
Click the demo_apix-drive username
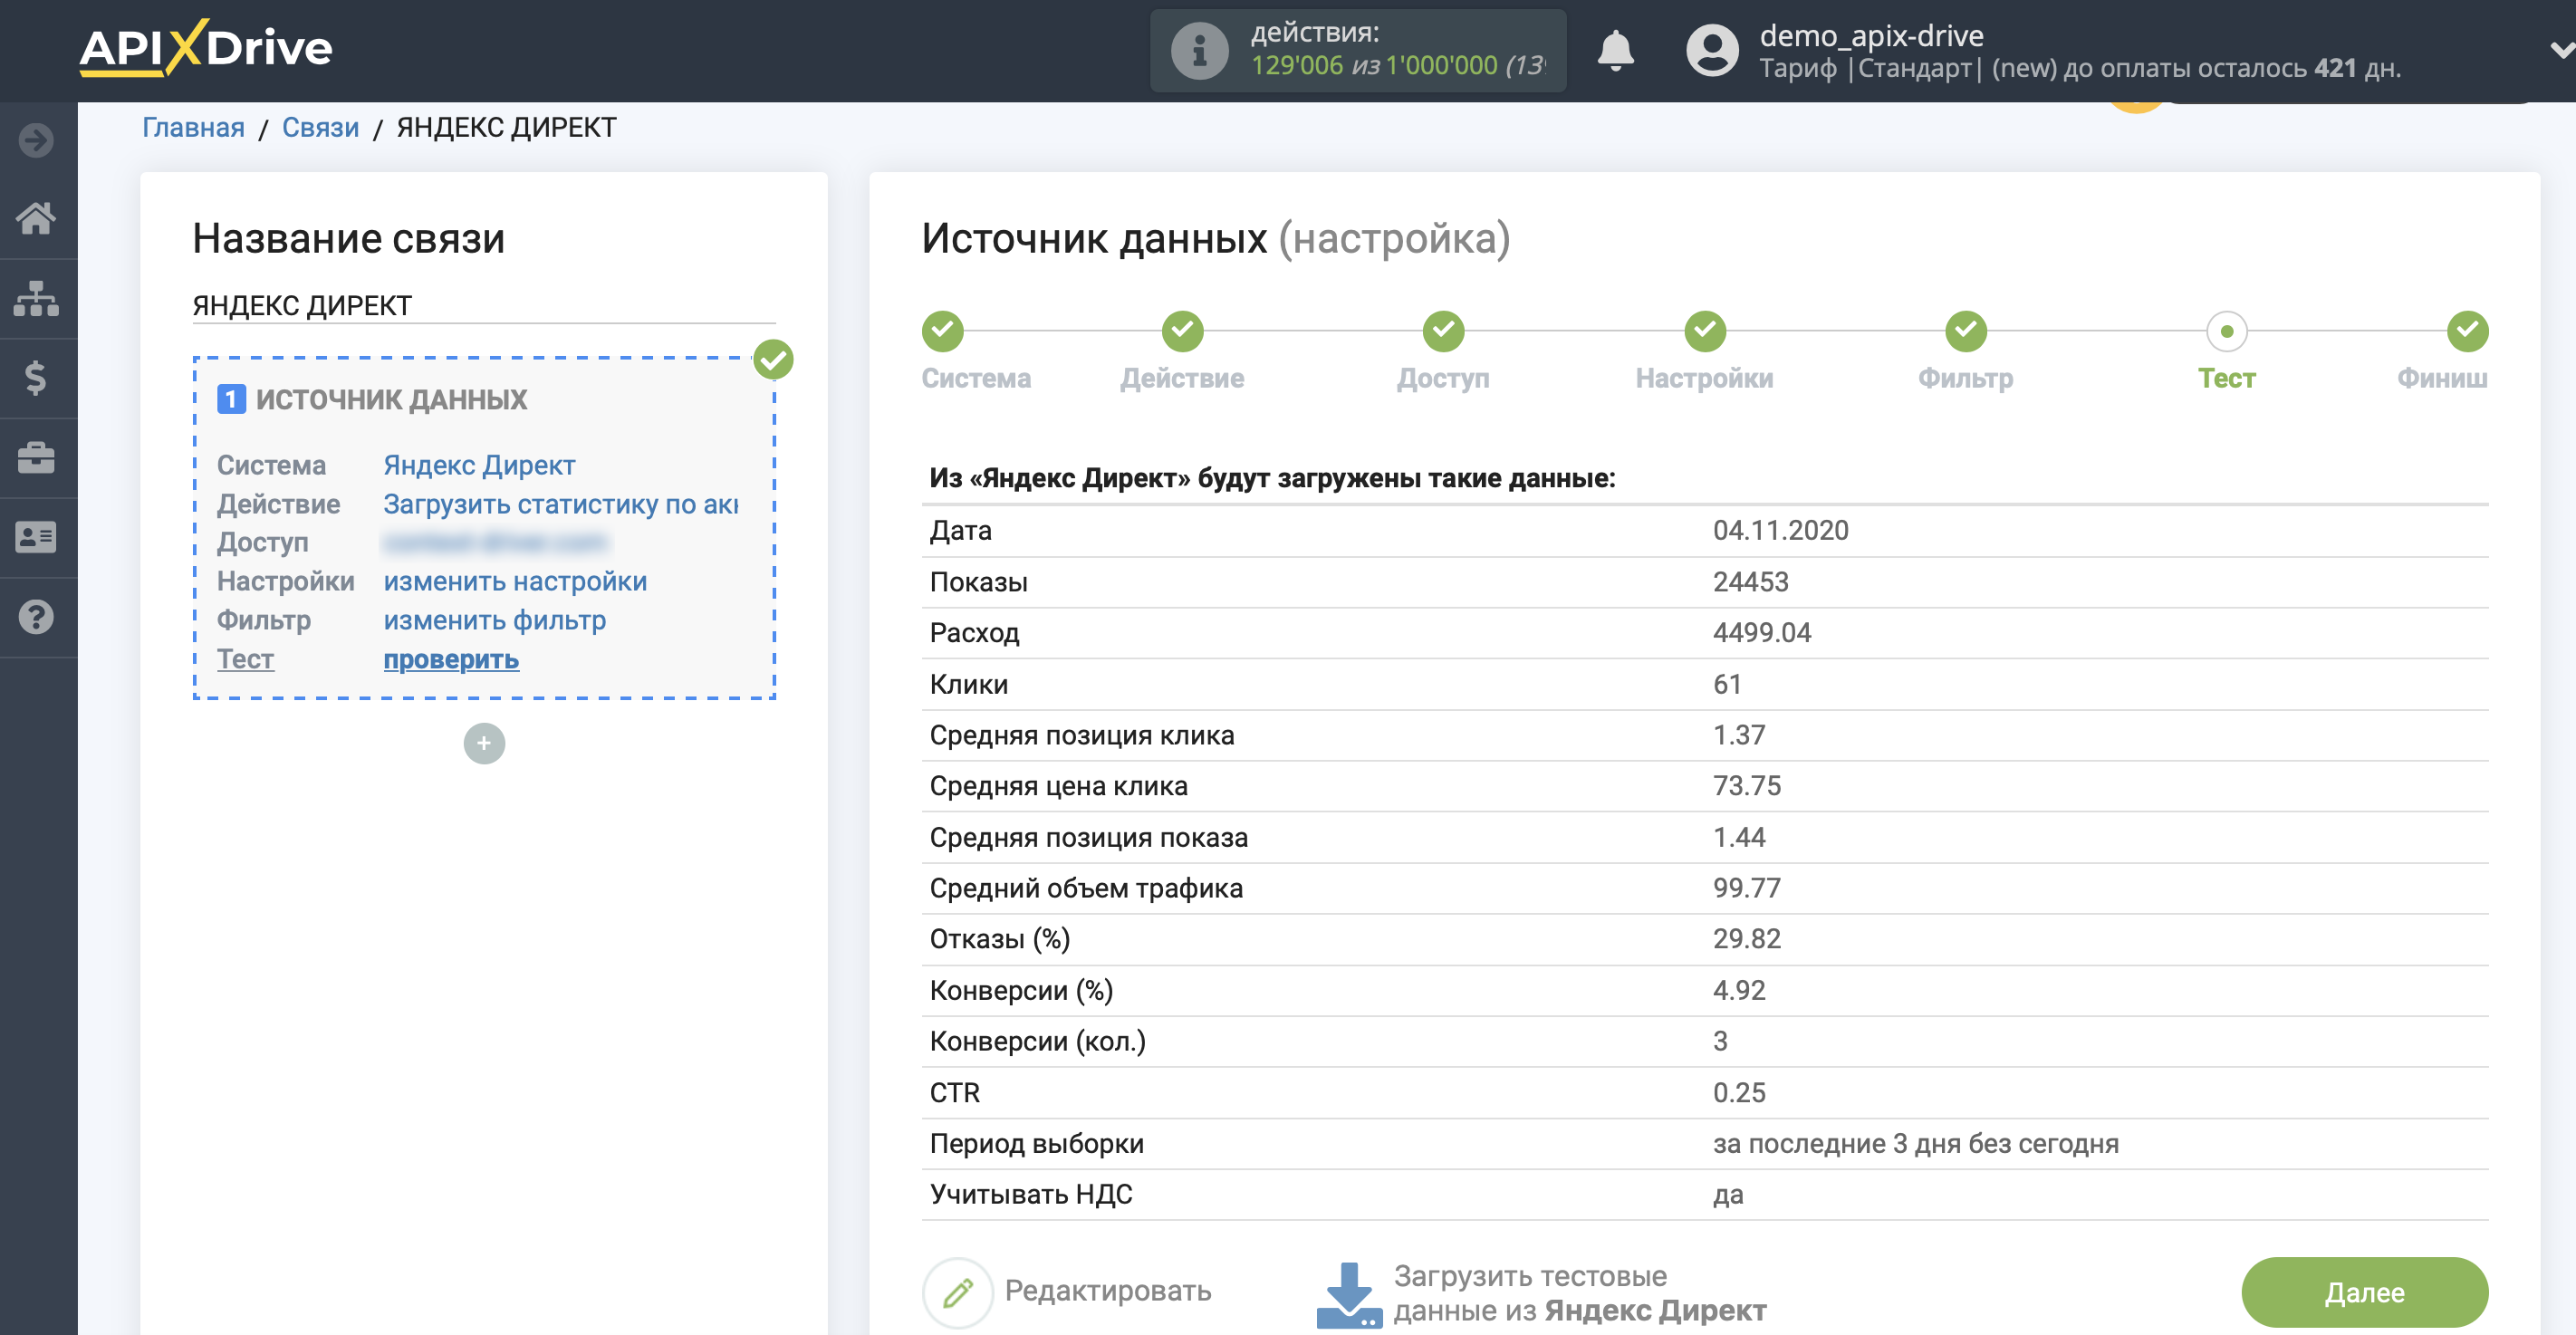[x=1871, y=35]
